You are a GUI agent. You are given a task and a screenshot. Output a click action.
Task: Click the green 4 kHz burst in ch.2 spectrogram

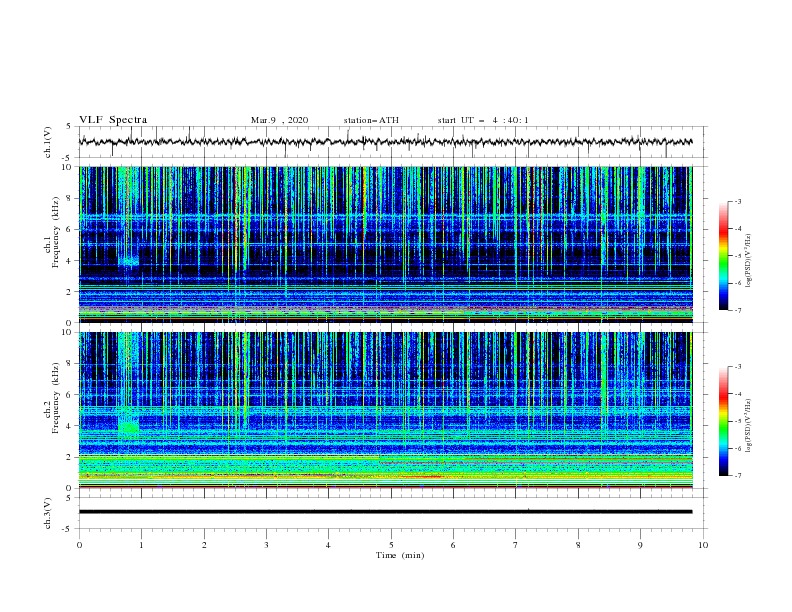click(128, 427)
